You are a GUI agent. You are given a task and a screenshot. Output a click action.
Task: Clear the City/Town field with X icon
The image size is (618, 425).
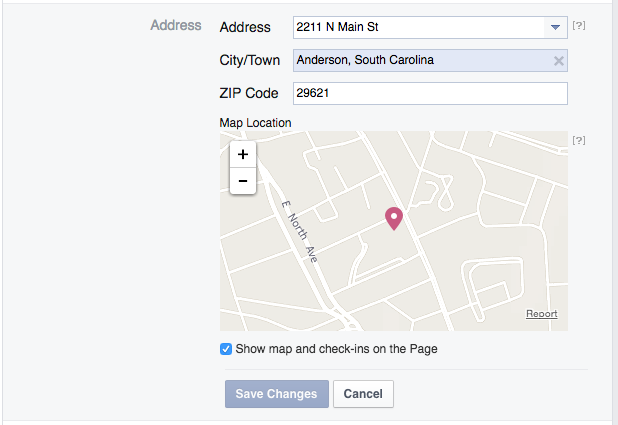coord(558,61)
